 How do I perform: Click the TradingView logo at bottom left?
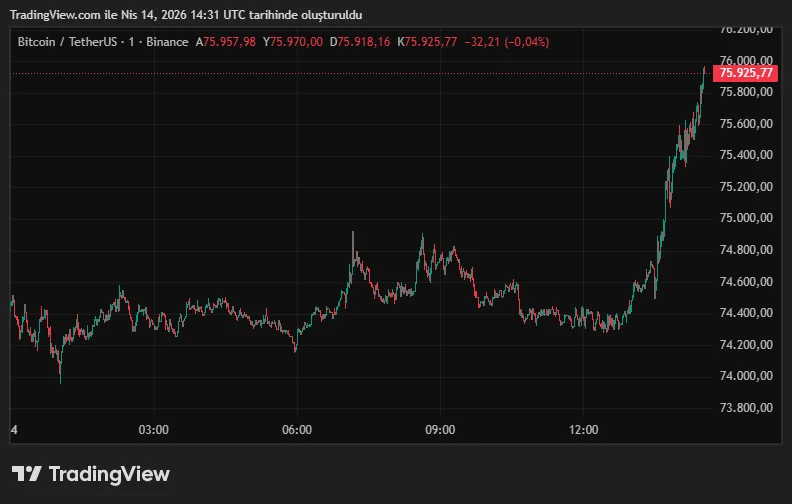tap(91, 474)
